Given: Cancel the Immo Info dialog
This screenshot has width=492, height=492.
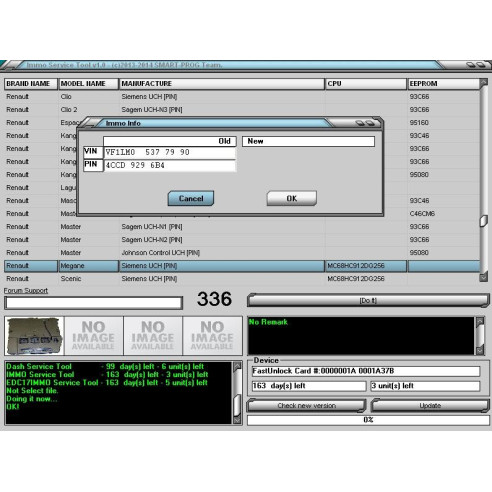Looking at the screenshot, I should point(191,198).
